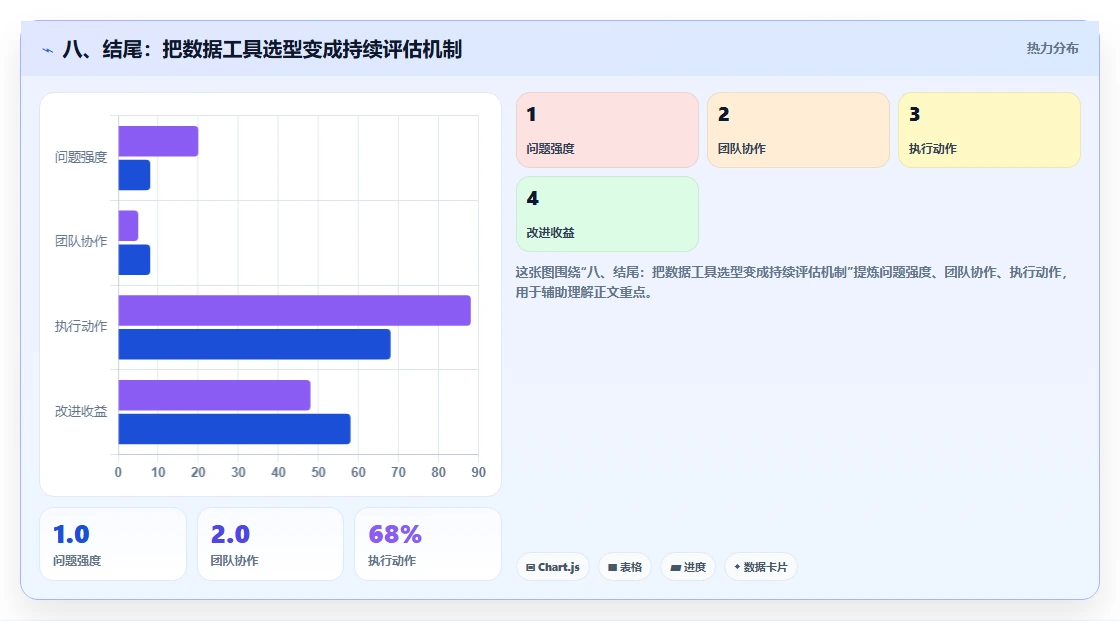Click the purple bar for 执行动作

294,310
